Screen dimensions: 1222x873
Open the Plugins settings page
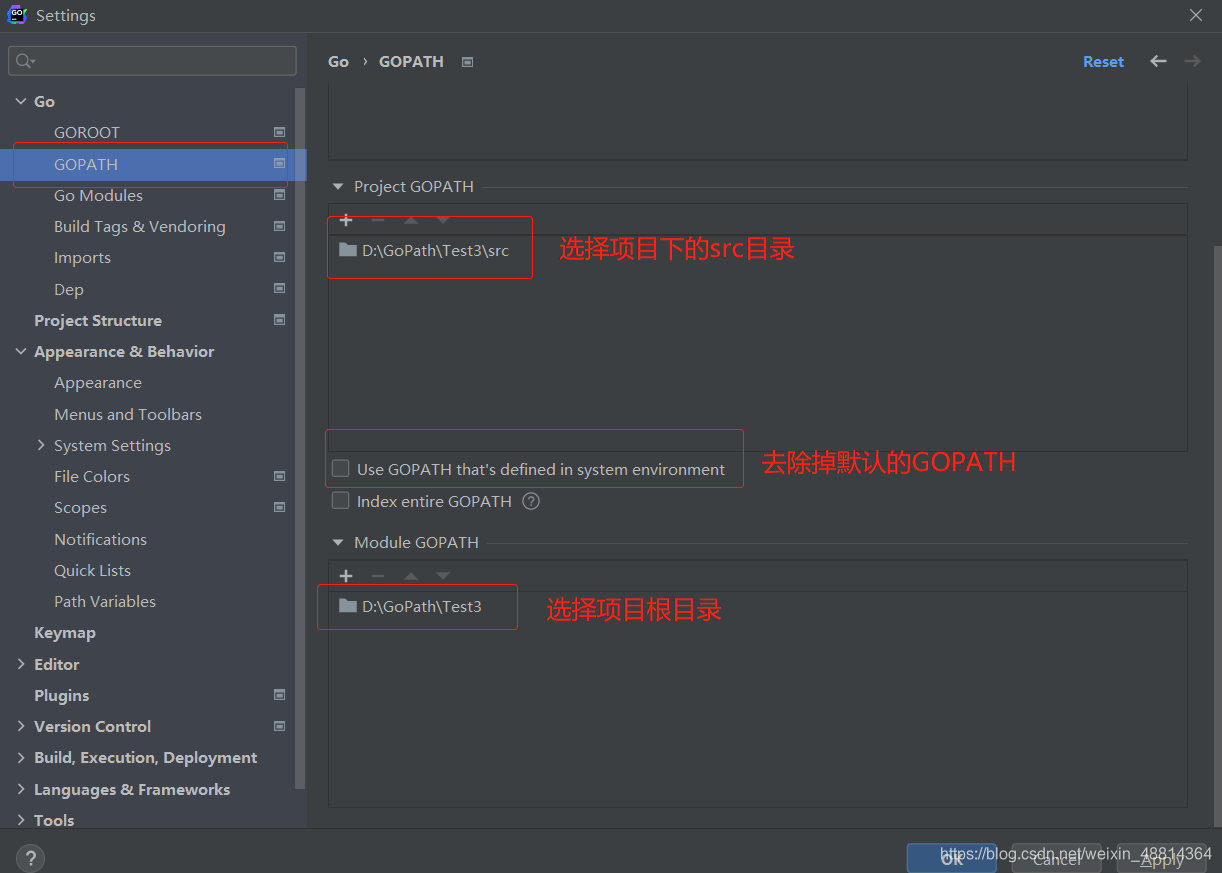[62, 695]
